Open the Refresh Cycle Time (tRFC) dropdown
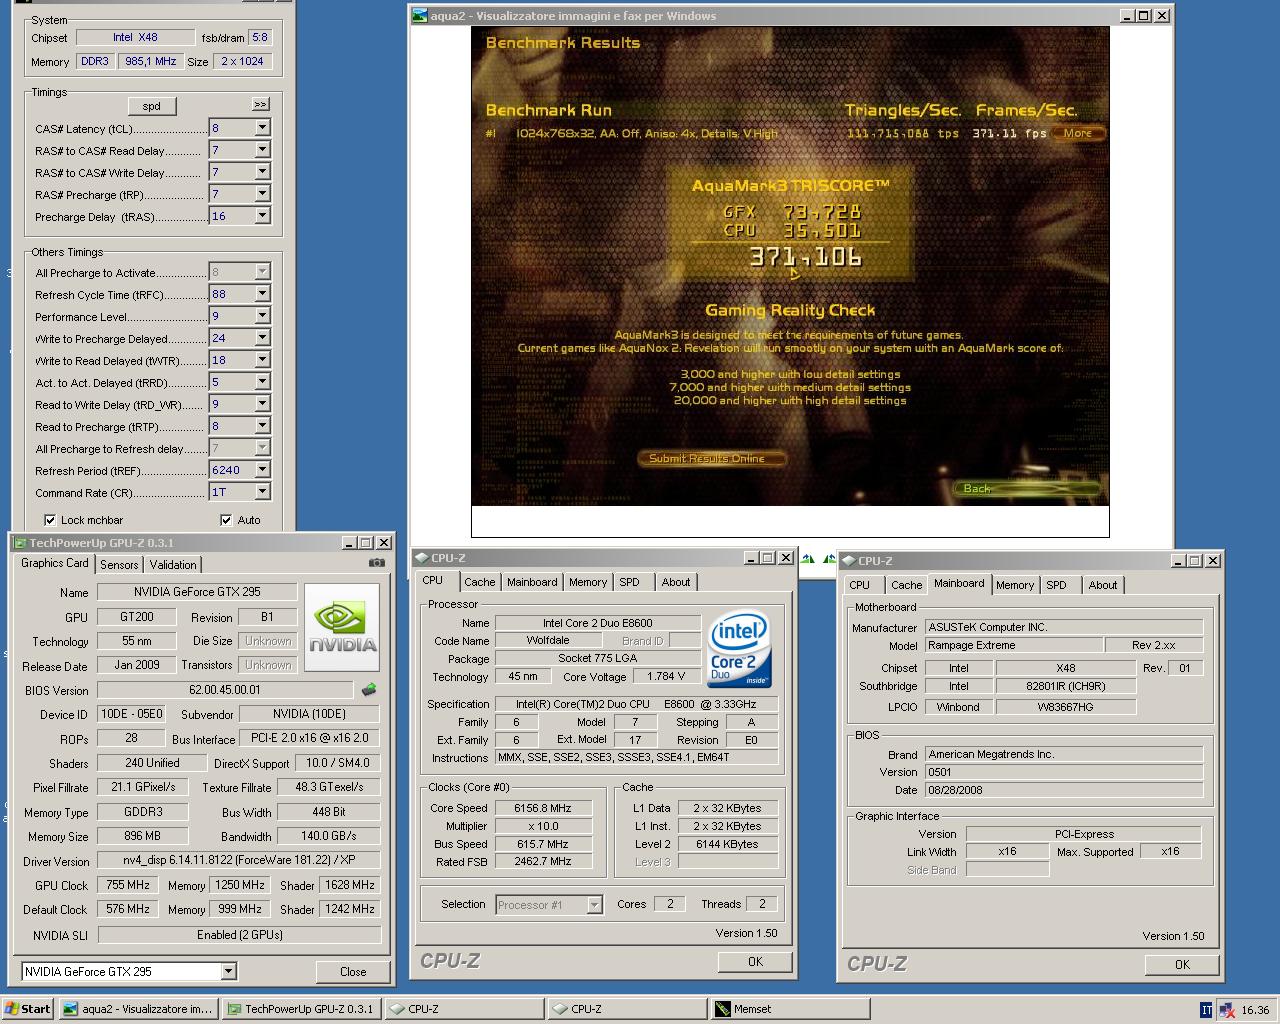 [262, 294]
